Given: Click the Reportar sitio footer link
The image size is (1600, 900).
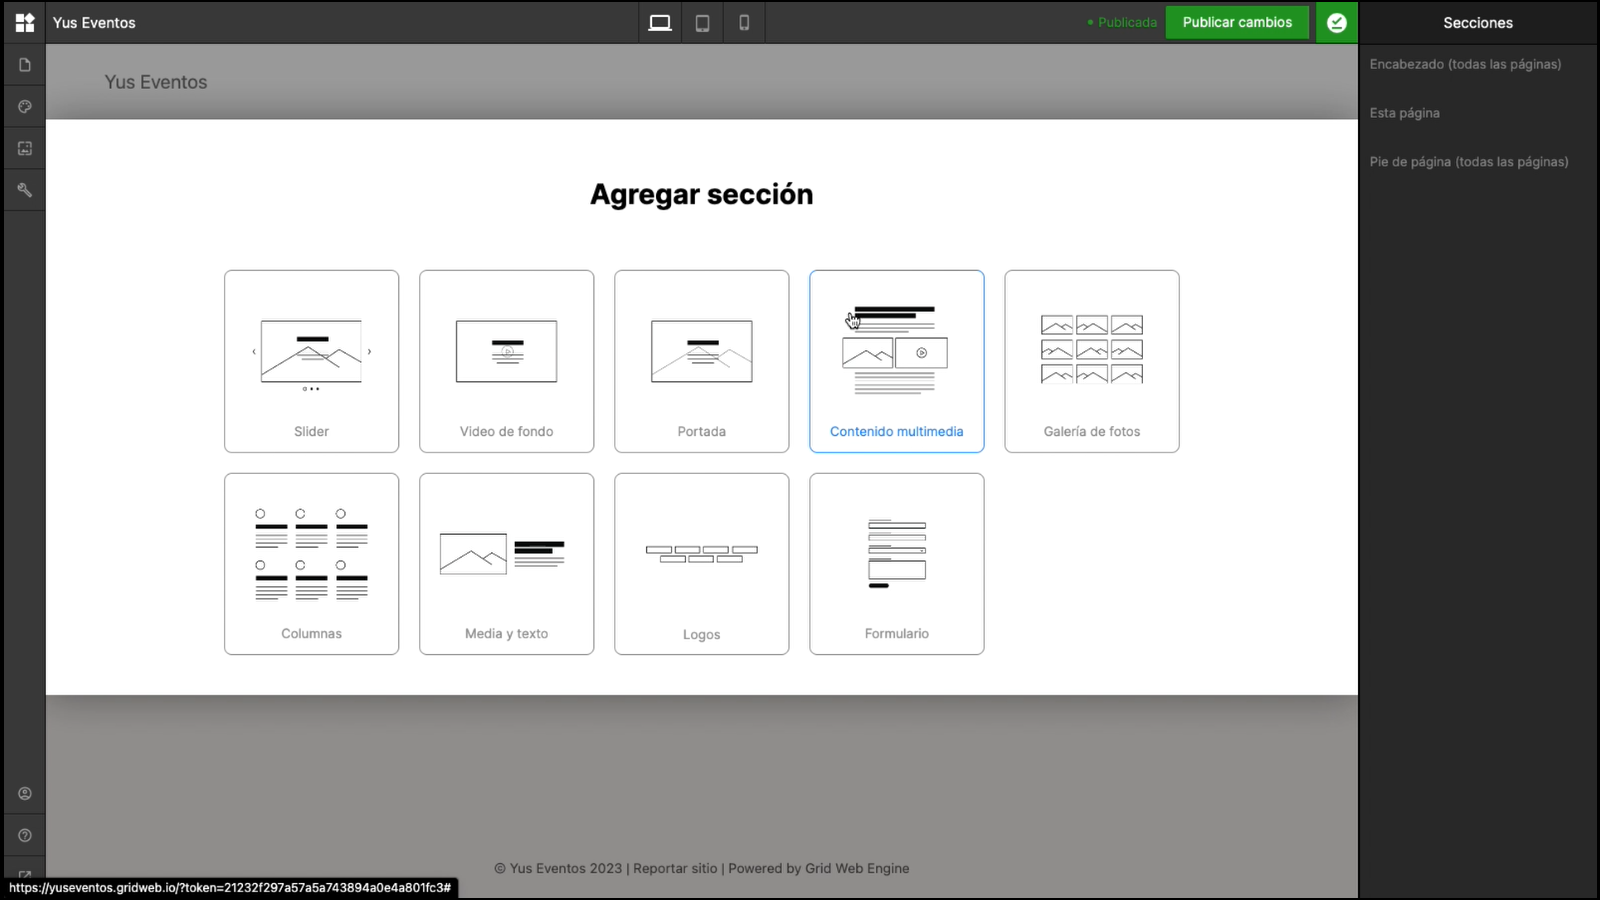Looking at the screenshot, I should [675, 868].
